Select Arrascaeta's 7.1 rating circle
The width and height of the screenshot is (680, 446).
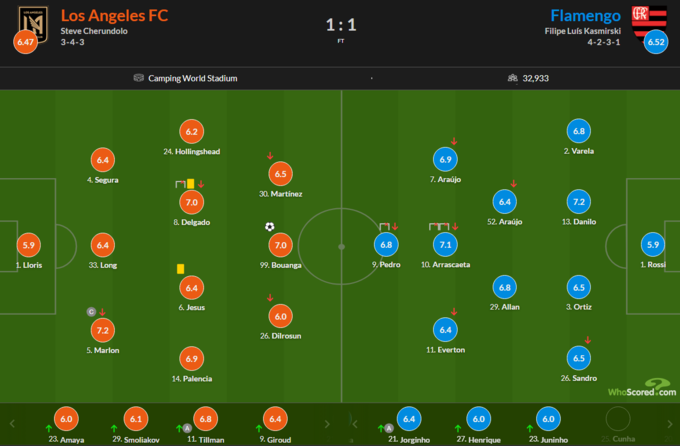(x=444, y=244)
